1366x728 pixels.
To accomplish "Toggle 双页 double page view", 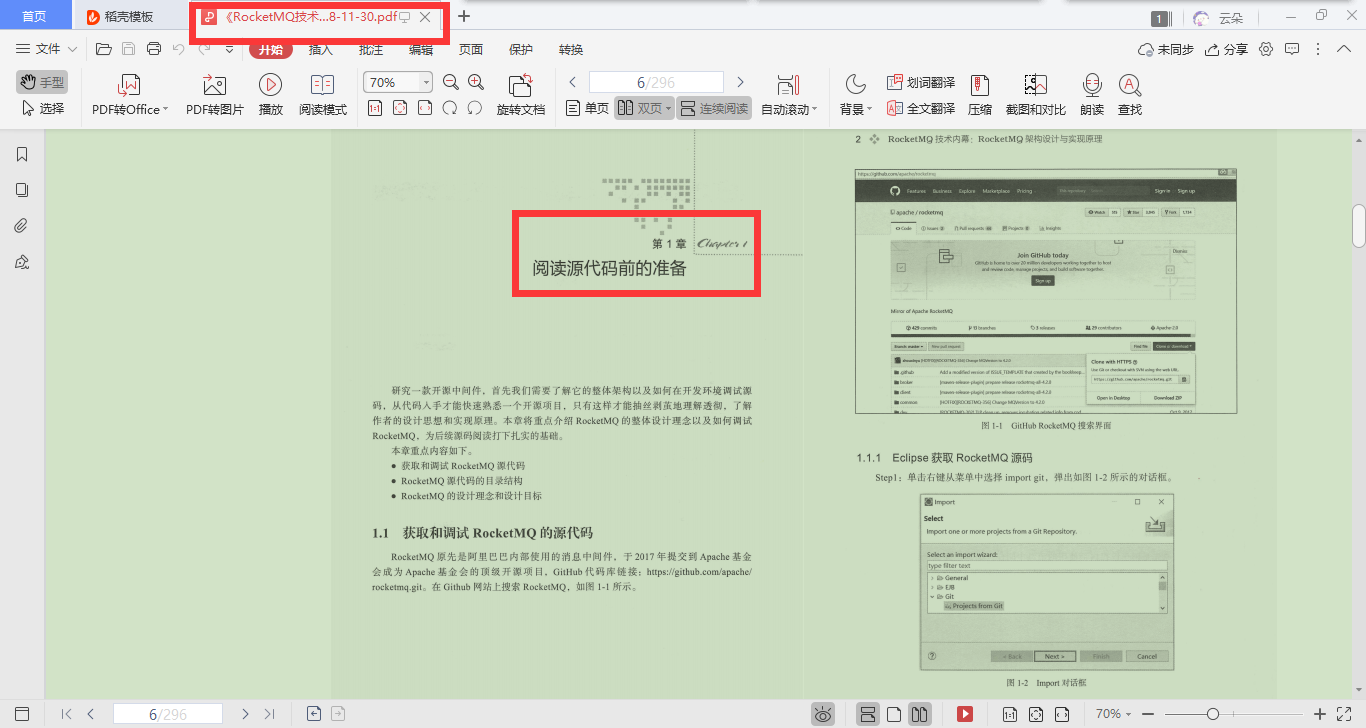I will pyautogui.click(x=638, y=108).
